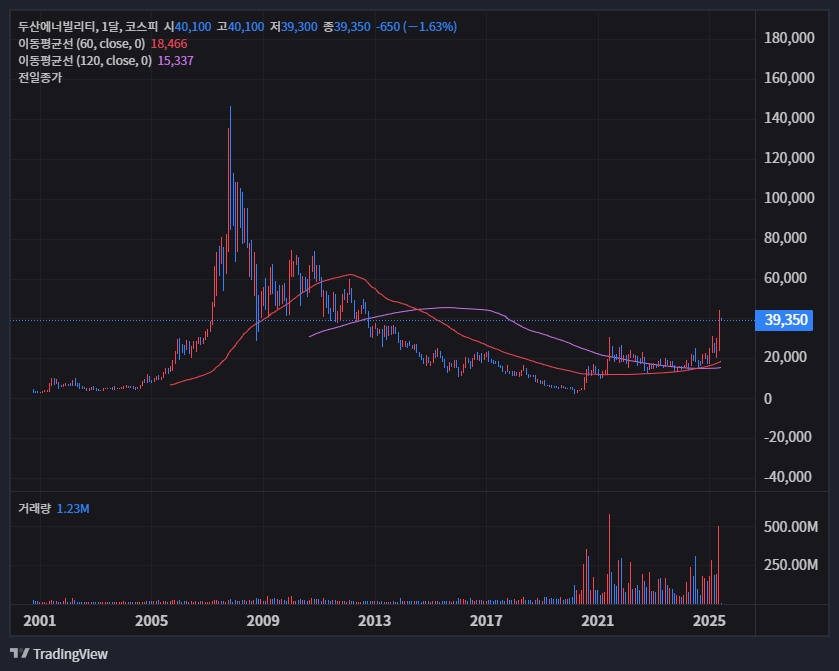The image size is (839, 671).
Task: Click the close price value after 종
Action: [x=352, y=27]
